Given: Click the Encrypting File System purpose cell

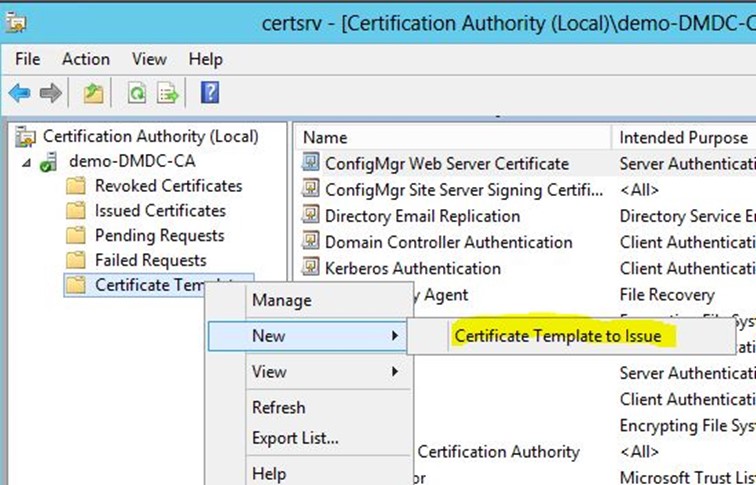Looking at the screenshot, I should tap(688, 426).
